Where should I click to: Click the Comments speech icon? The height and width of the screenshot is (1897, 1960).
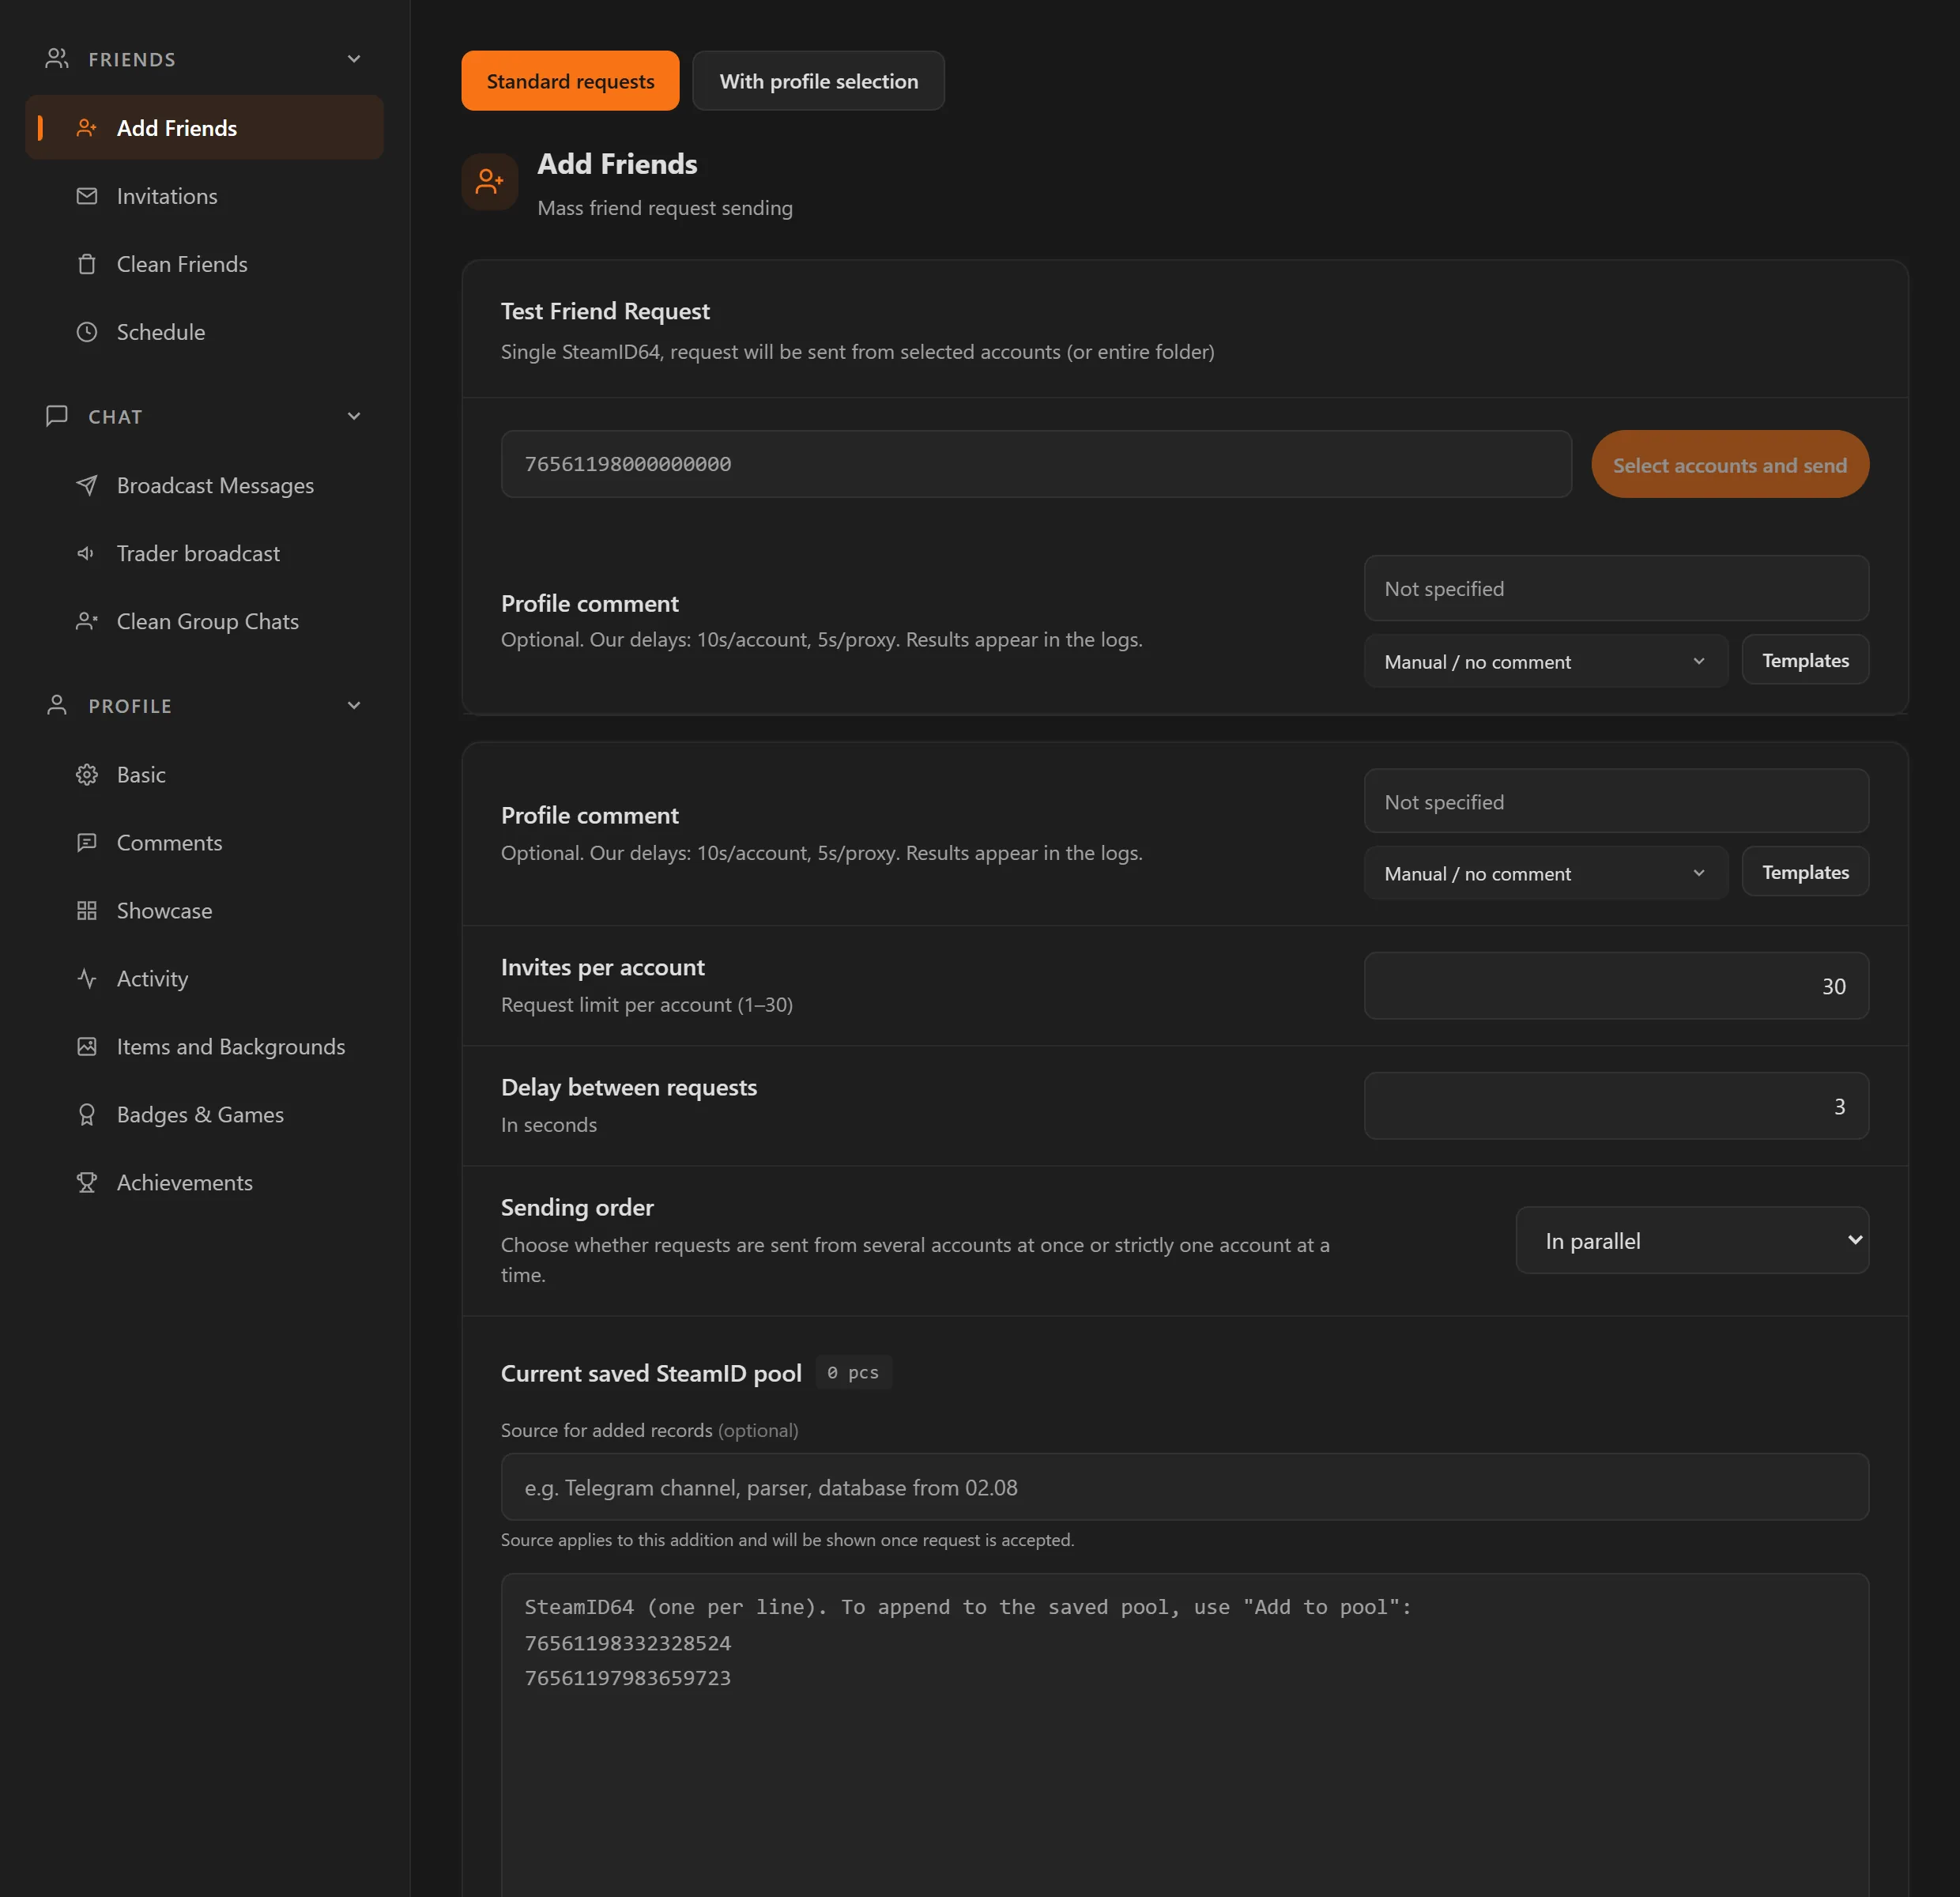pos(87,842)
